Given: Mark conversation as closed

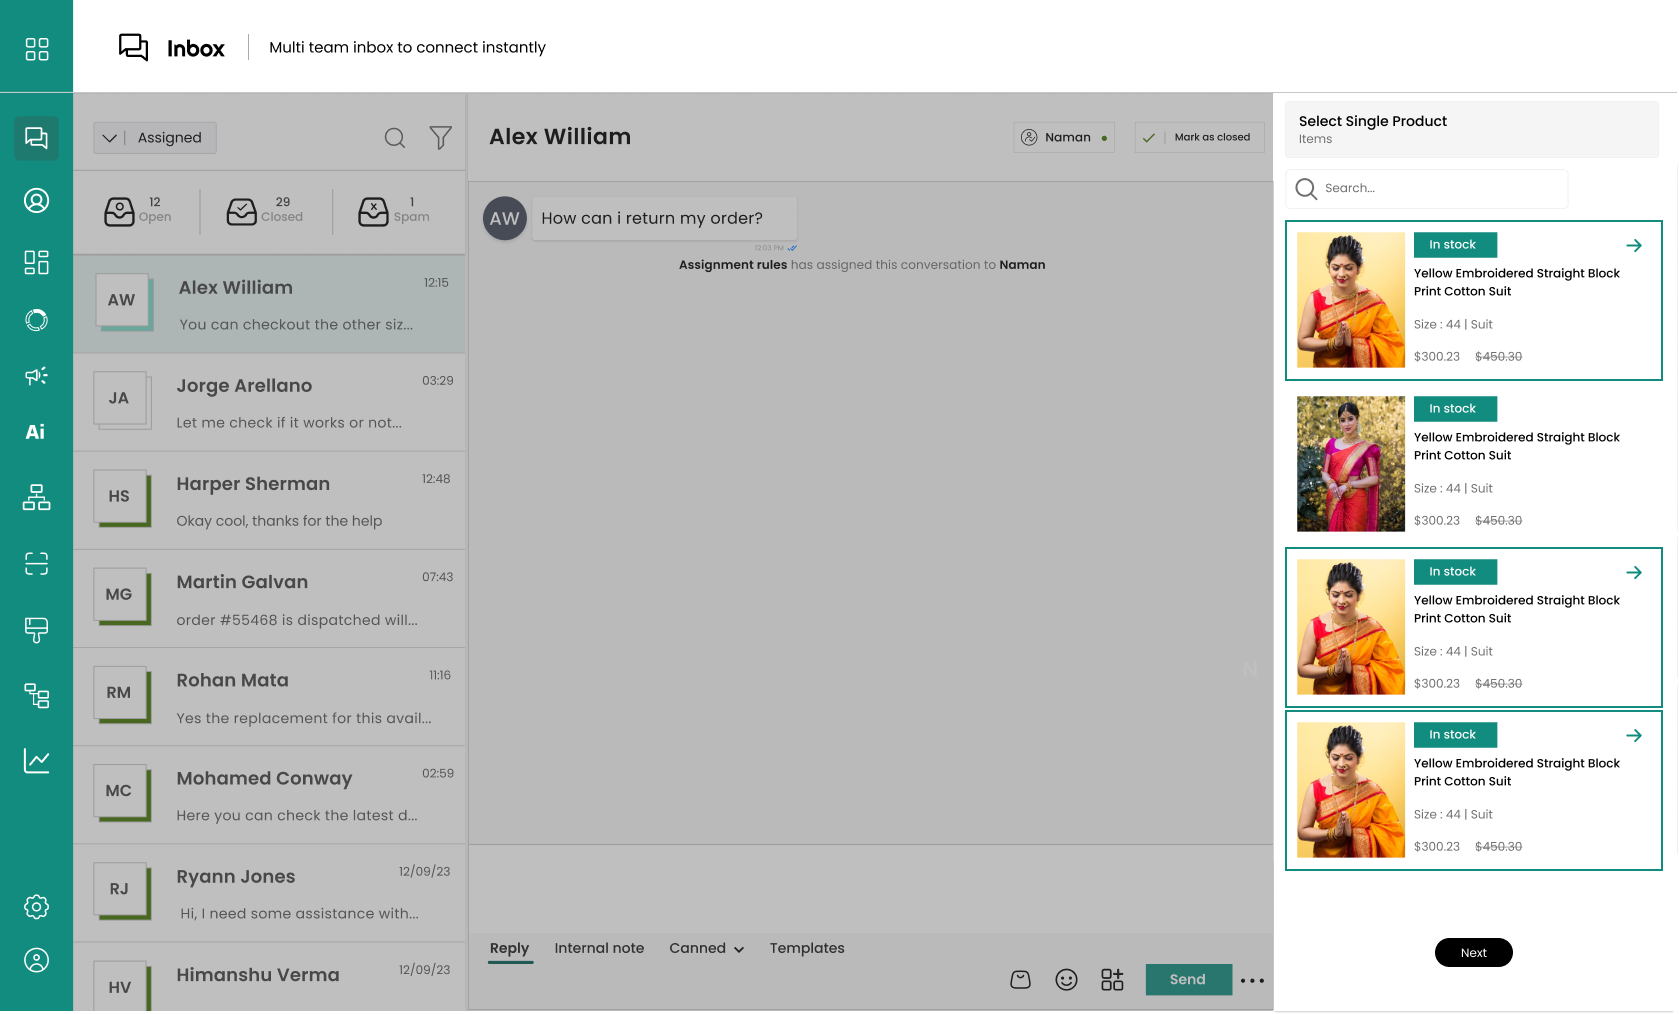Looking at the screenshot, I should (x=1199, y=137).
